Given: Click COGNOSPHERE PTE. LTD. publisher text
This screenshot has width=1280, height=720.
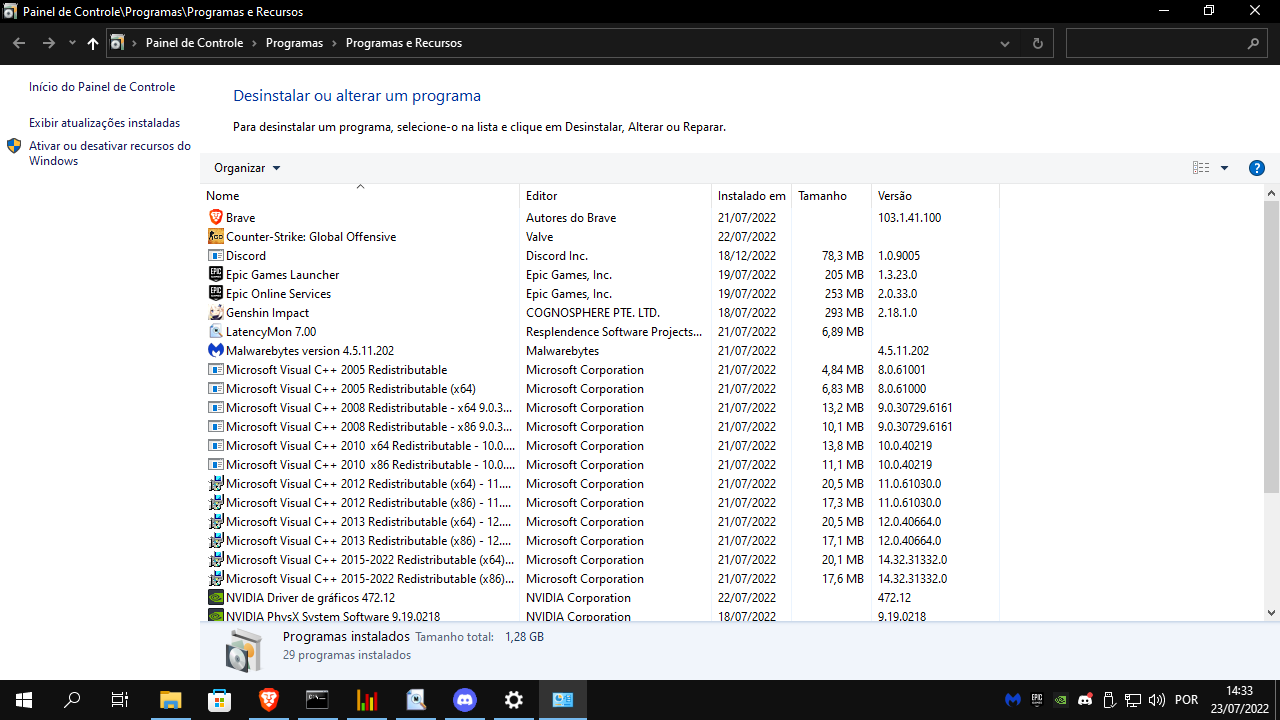Looking at the screenshot, I should tap(593, 312).
